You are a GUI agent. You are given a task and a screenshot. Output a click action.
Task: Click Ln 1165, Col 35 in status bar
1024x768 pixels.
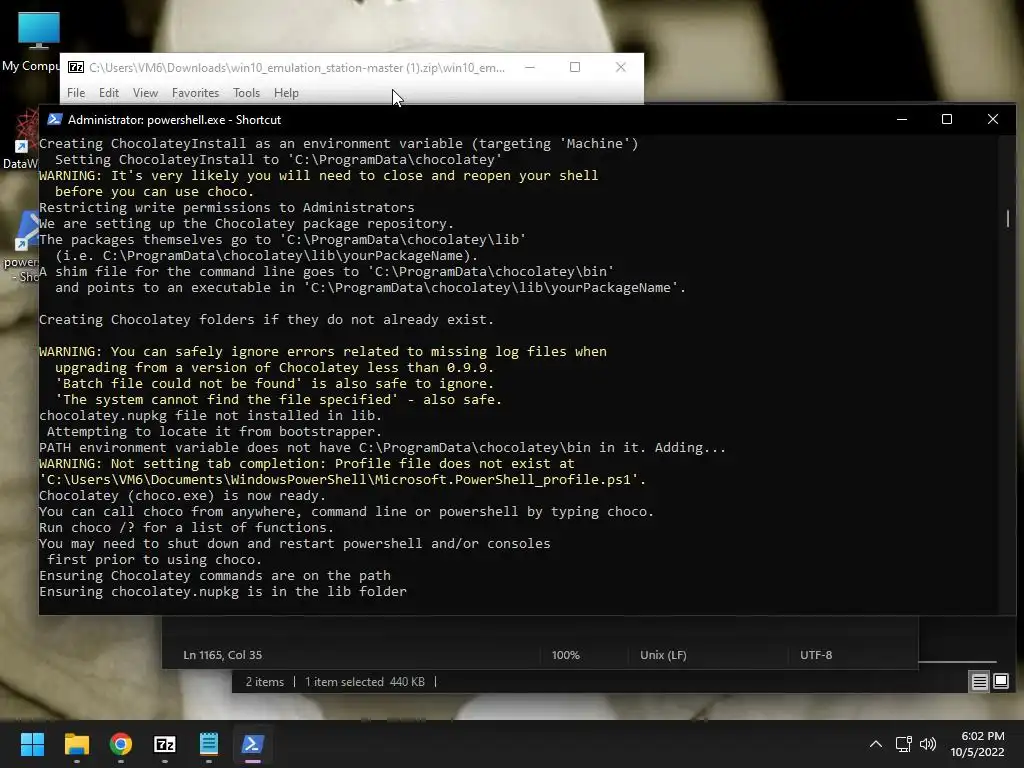(223, 654)
